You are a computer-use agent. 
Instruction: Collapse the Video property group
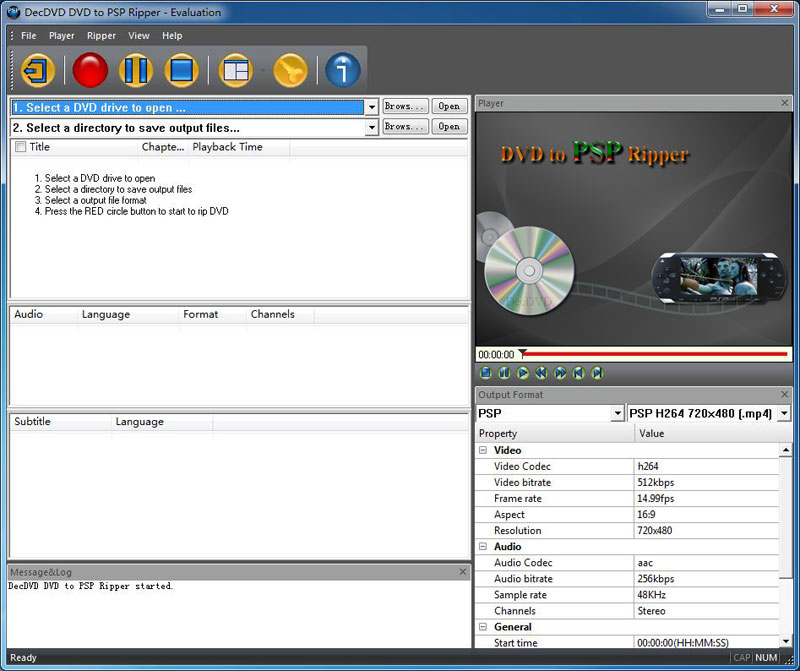point(483,450)
